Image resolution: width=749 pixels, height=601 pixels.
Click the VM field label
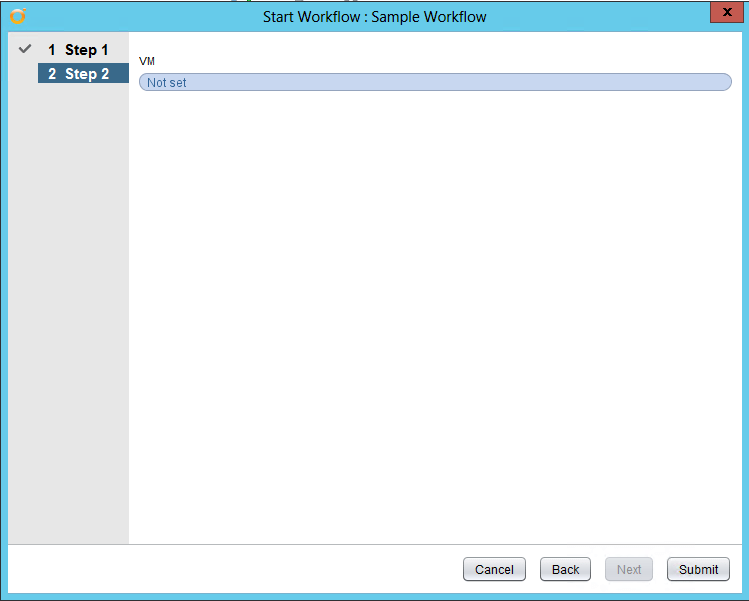(x=147, y=62)
